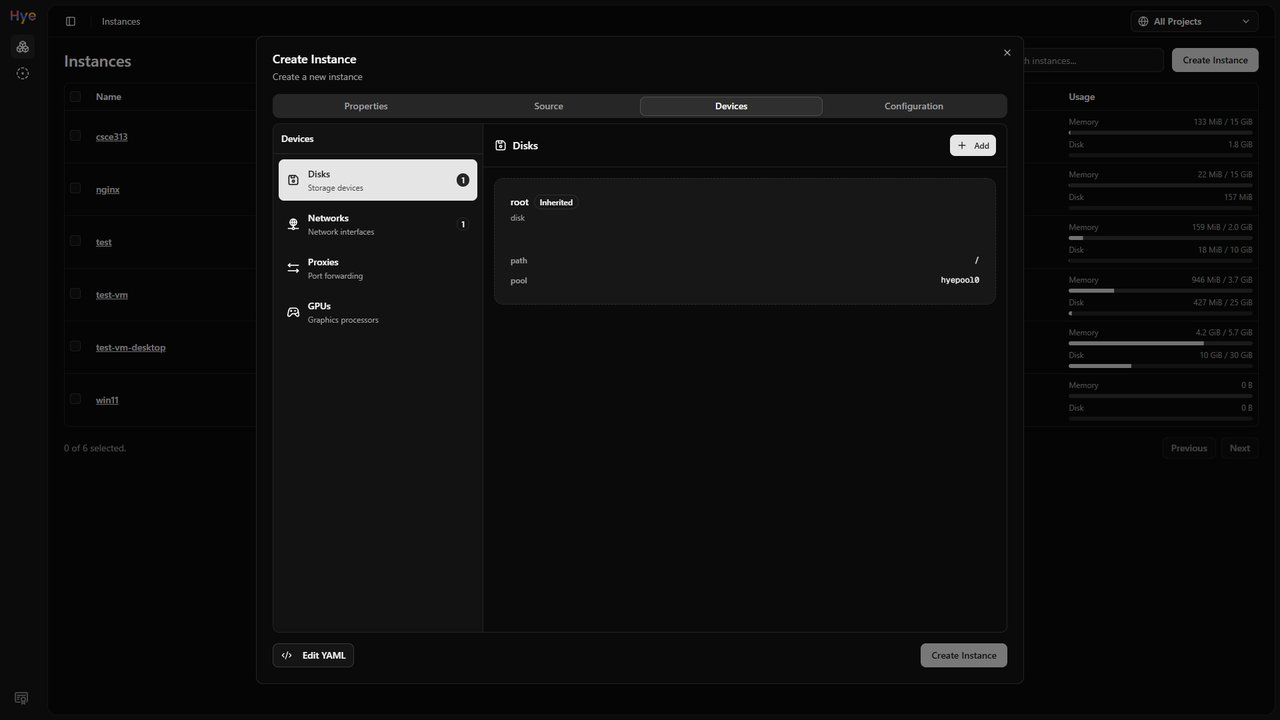
Task: Check the nginx row checkbox
Action: click(75, 188)
